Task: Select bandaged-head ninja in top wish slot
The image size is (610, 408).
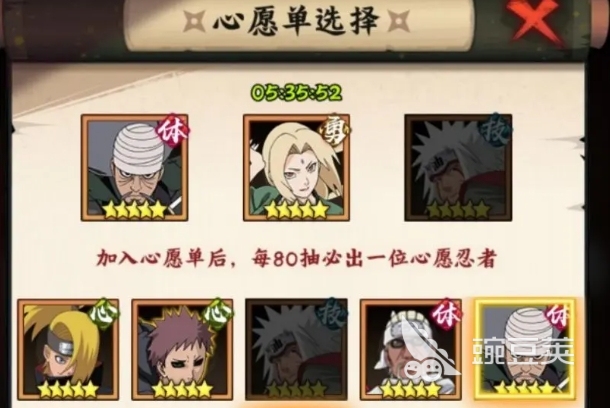Action: 135,168
